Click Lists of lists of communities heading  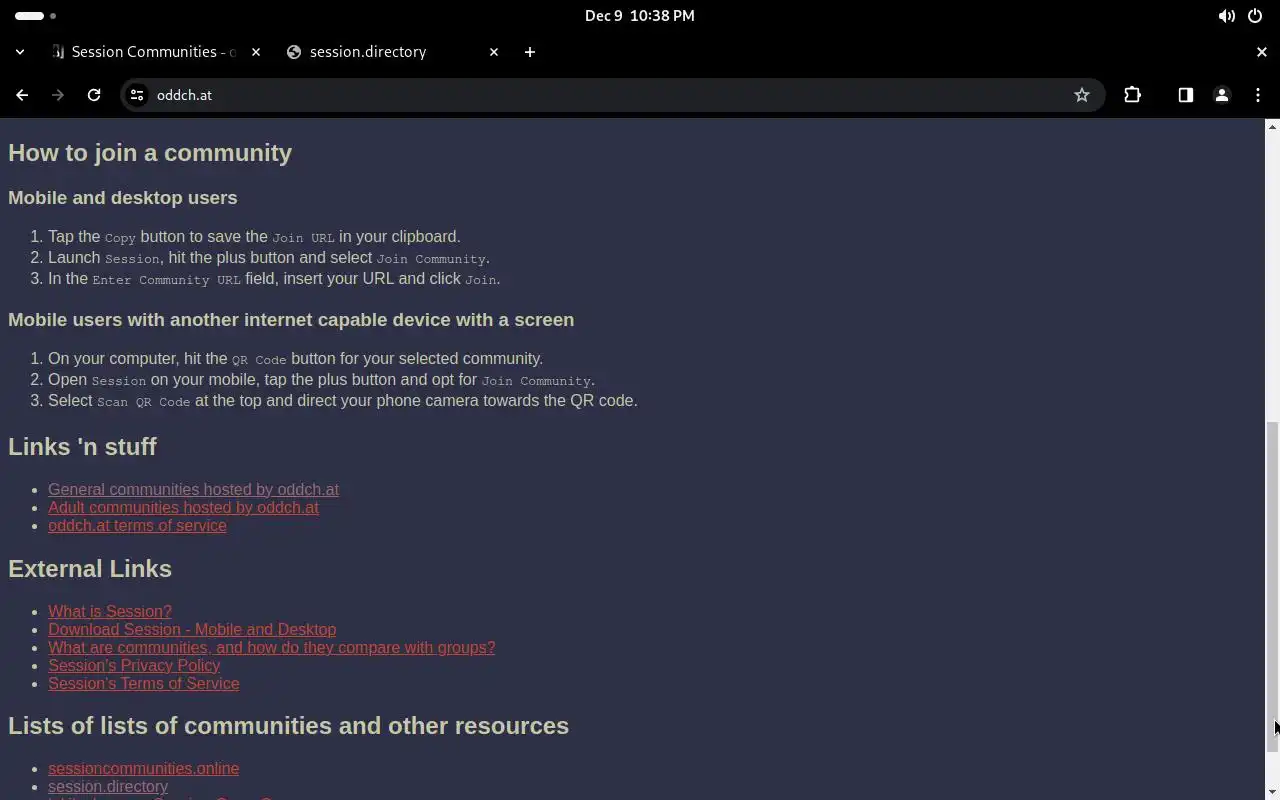point(288,725)
